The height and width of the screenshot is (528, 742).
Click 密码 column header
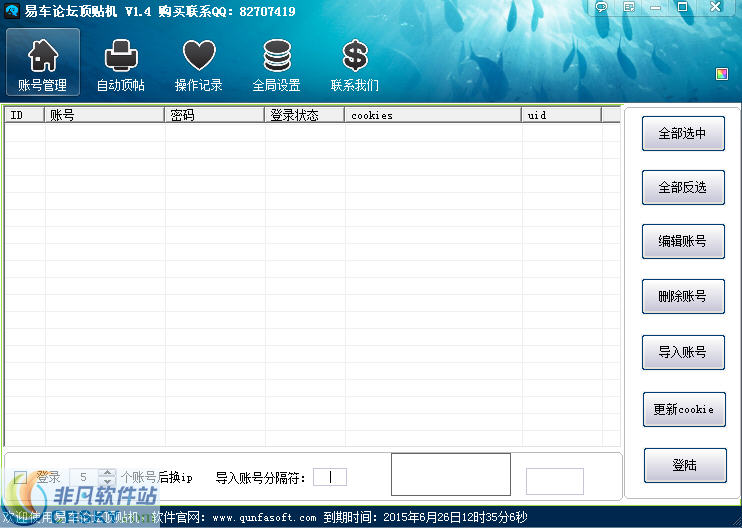(214, 115)
